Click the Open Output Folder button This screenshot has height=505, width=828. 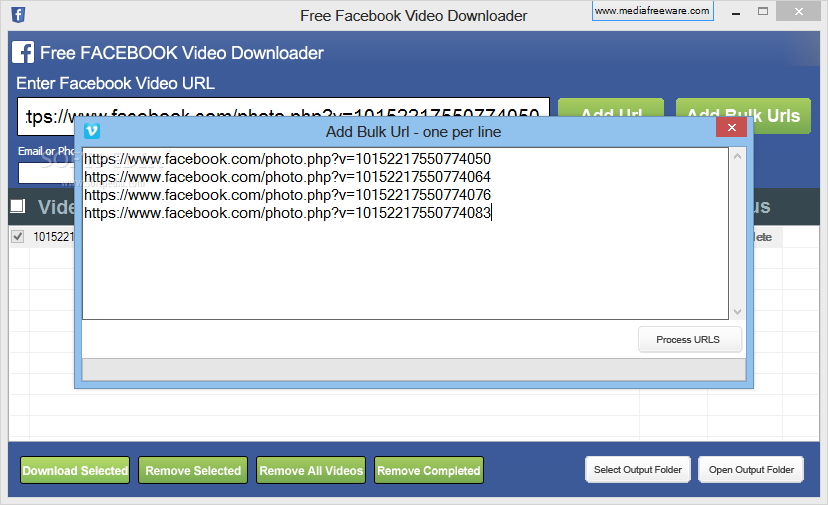pyautogui.click(x=751, y=470)
